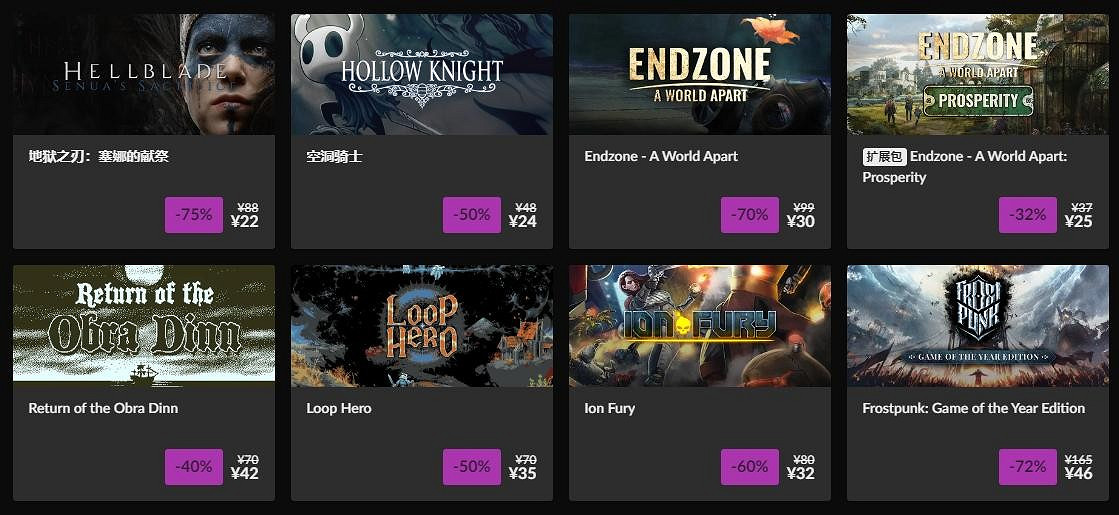This screenshot has height=515, width=1119.
Task: Open Endzone - A World Apart banner
Action: point(699,74)
